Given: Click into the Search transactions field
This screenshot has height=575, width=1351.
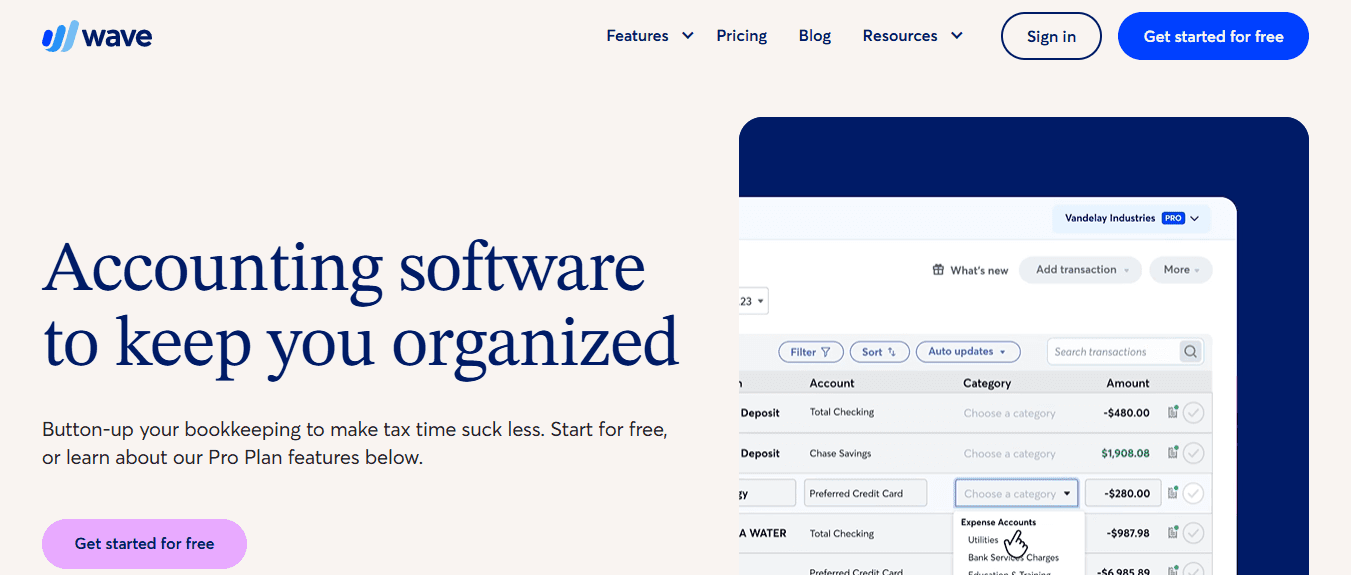Looking at the screenshot, I should point(1112,352).
